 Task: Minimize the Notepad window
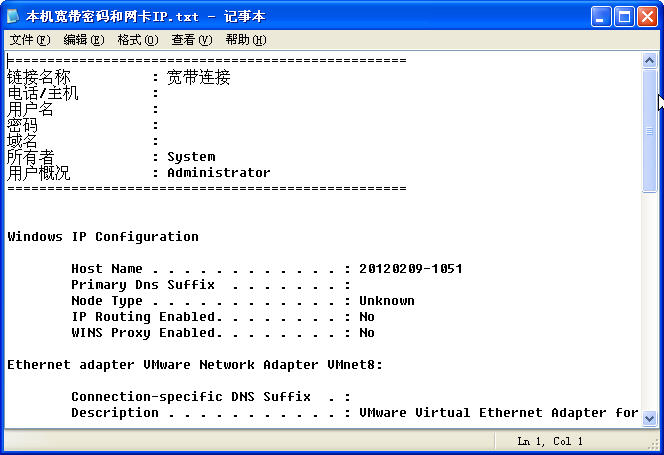pos(600,17)
